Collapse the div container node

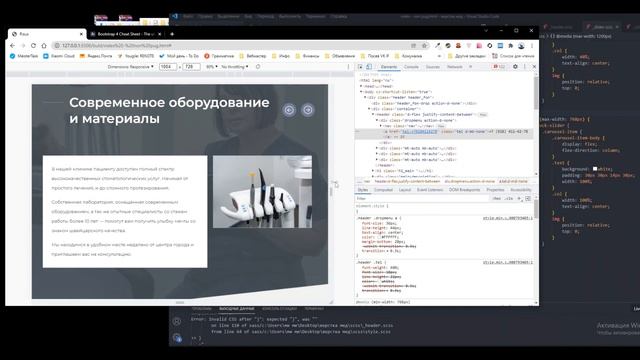point(369,109)
